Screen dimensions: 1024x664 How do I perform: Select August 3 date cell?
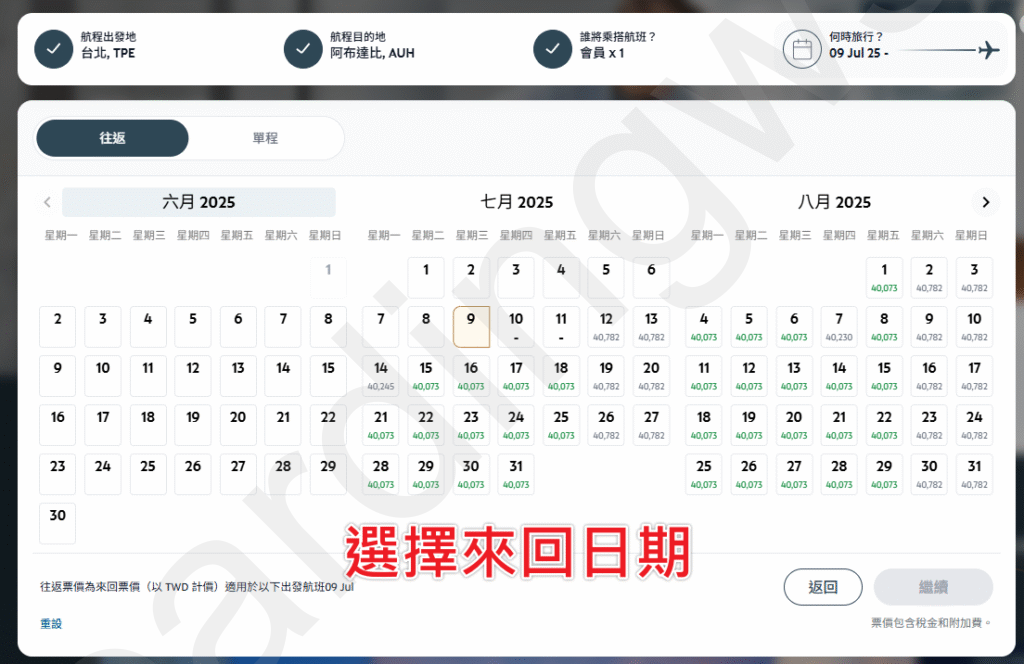point(974,277)
